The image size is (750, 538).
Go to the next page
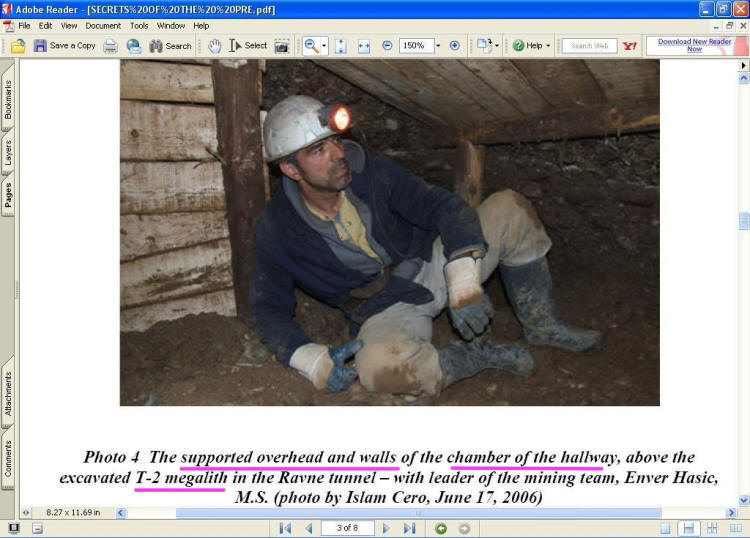(386, 528)
